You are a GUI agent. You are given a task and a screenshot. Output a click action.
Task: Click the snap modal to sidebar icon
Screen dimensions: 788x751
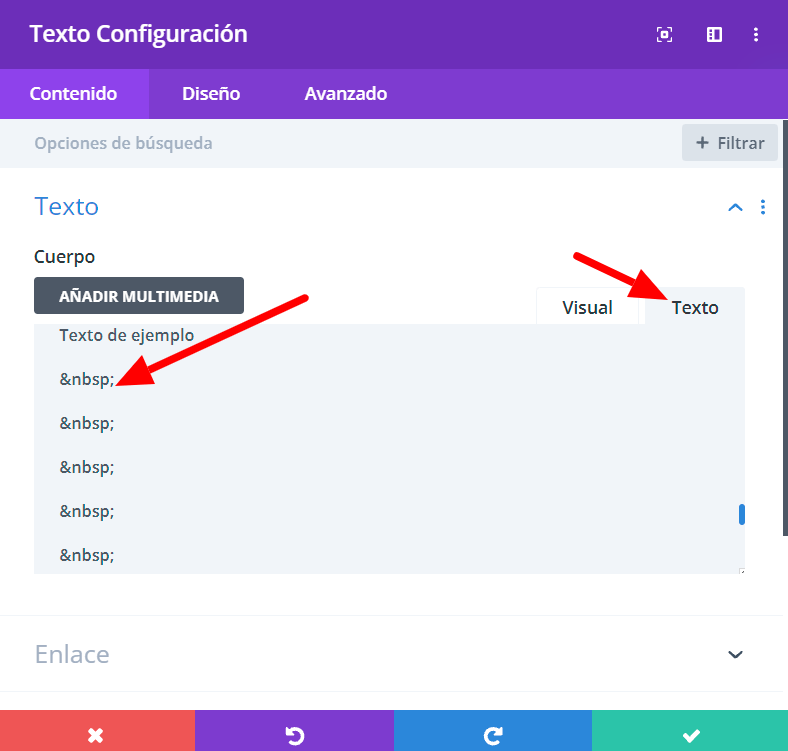[x=714, y=34]
